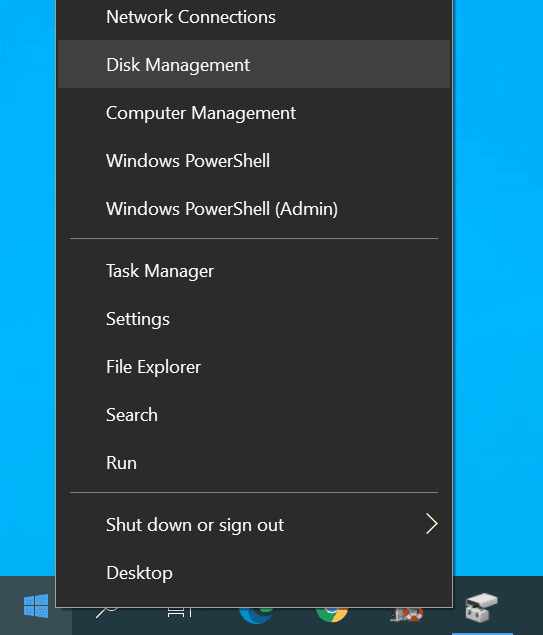Select Disk Management in the menu

(254, 64)
